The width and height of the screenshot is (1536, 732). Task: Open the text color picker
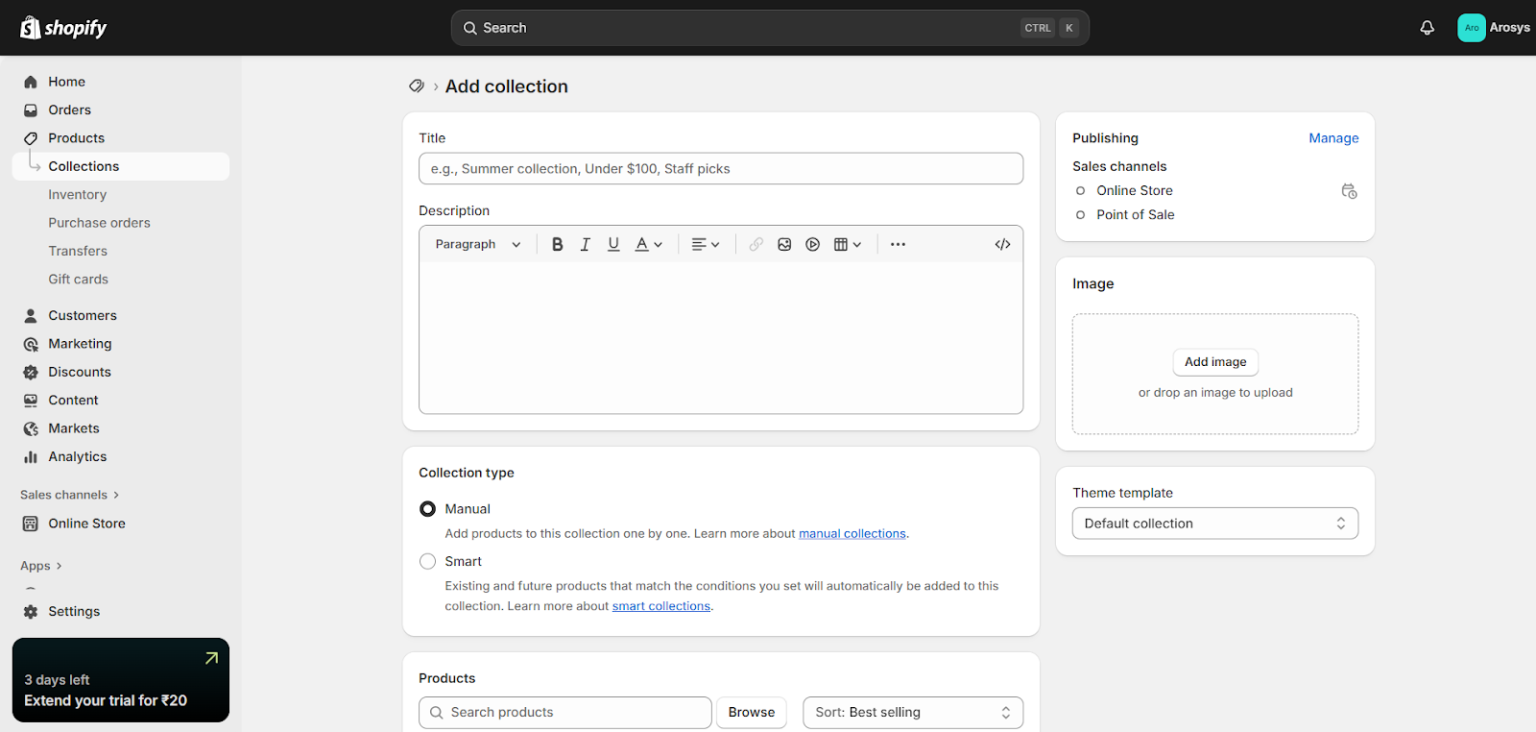coord(648,244)
